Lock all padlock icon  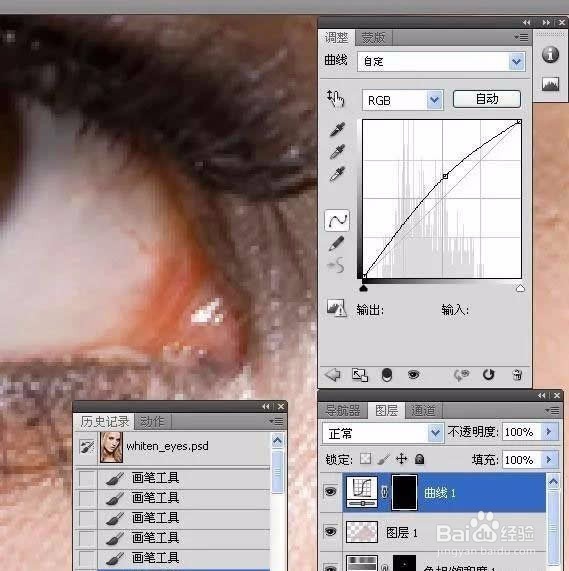(419, 459)
